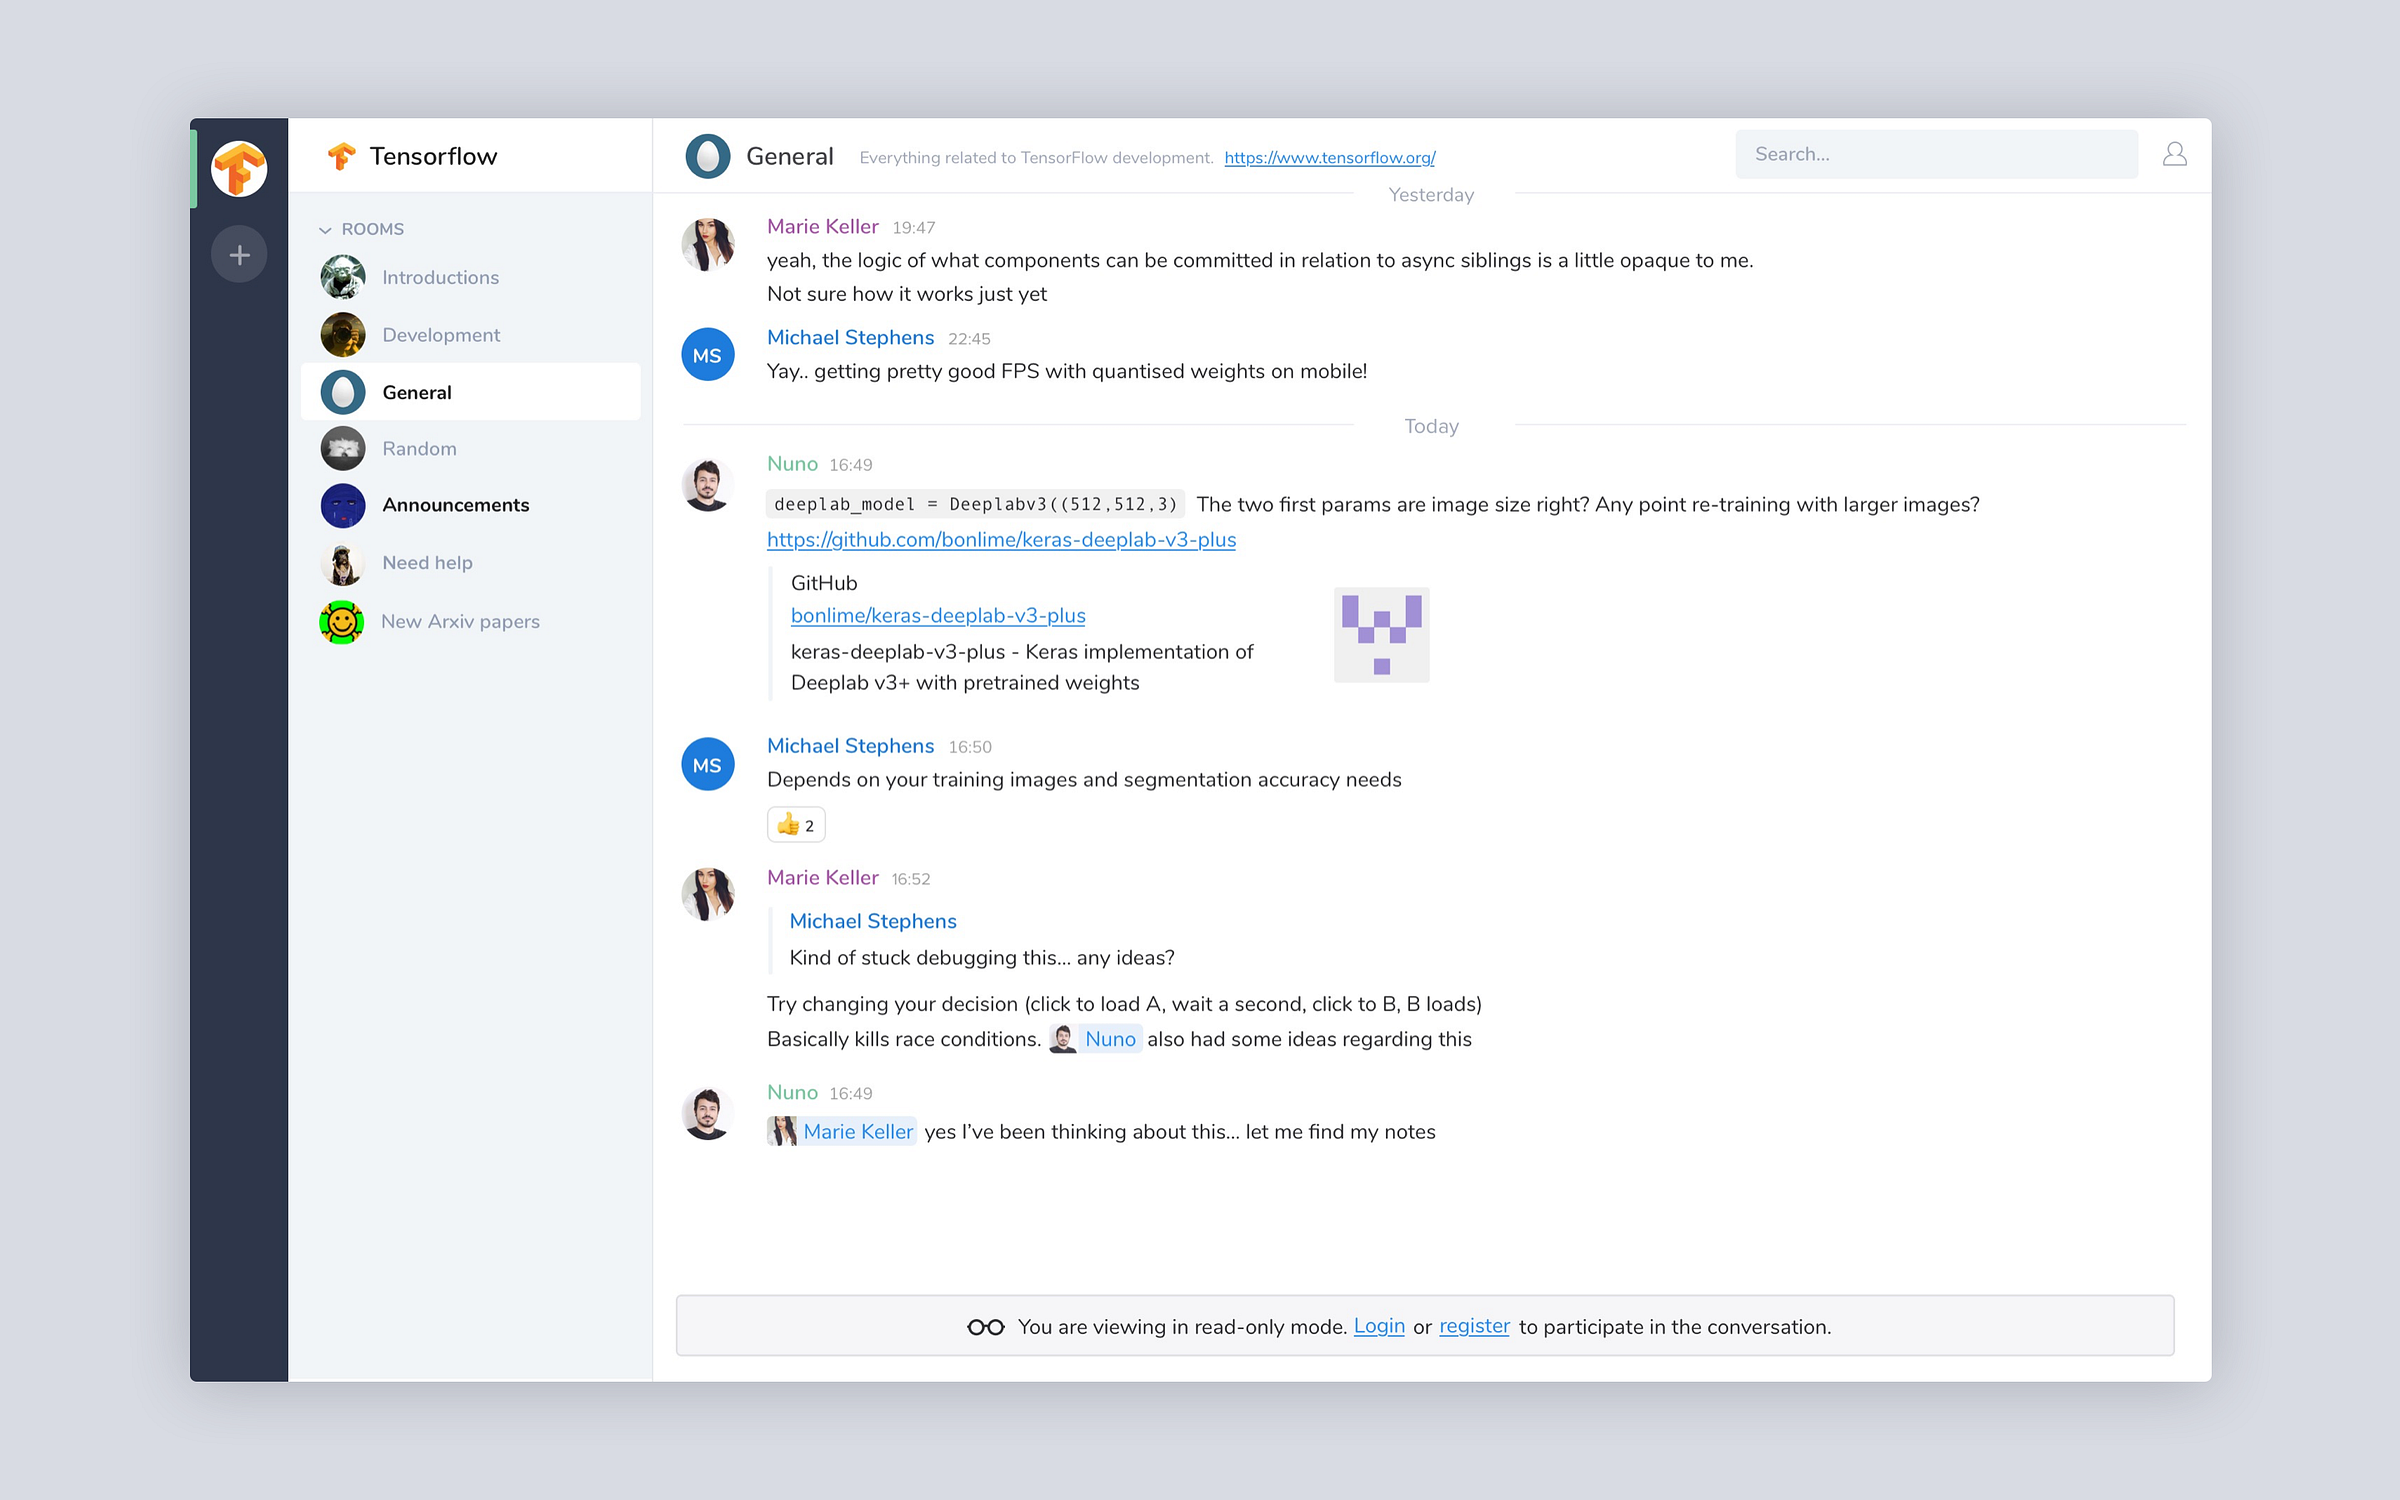Open the bonlime/keras-deeplab-v3-plus preview link

click(x=937, y=616)
